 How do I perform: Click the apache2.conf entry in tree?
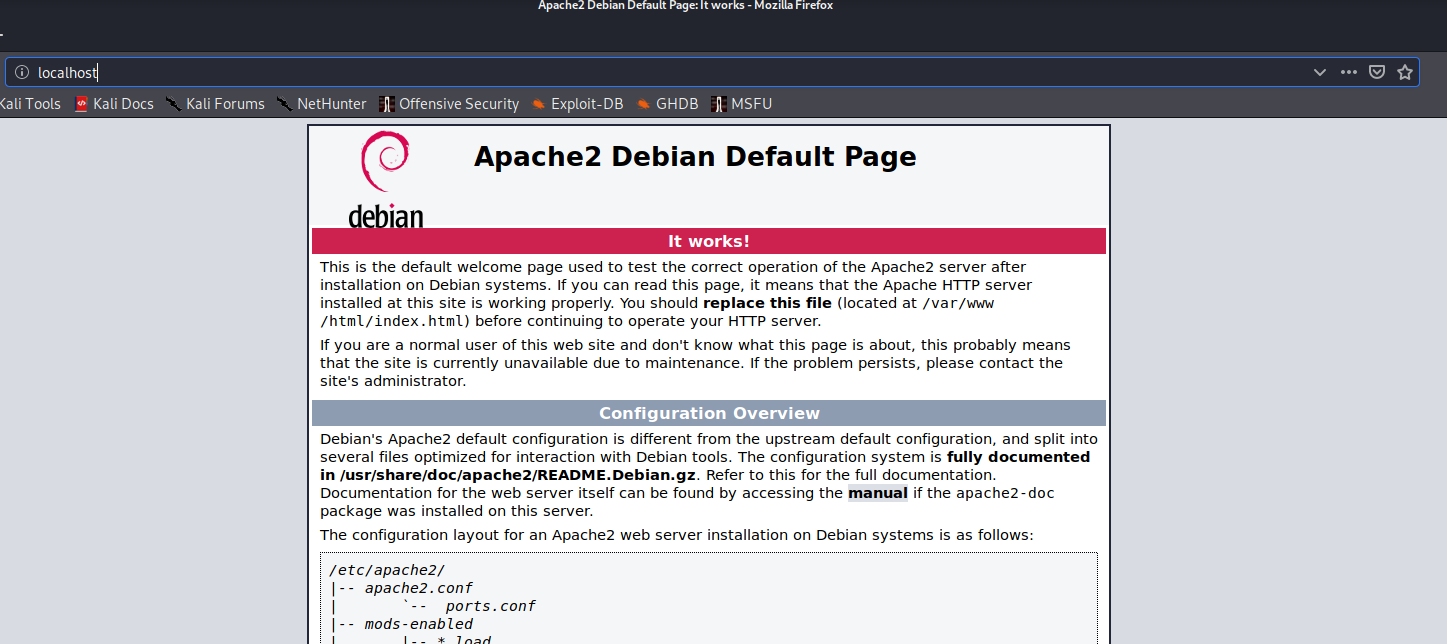coord(418,588)
